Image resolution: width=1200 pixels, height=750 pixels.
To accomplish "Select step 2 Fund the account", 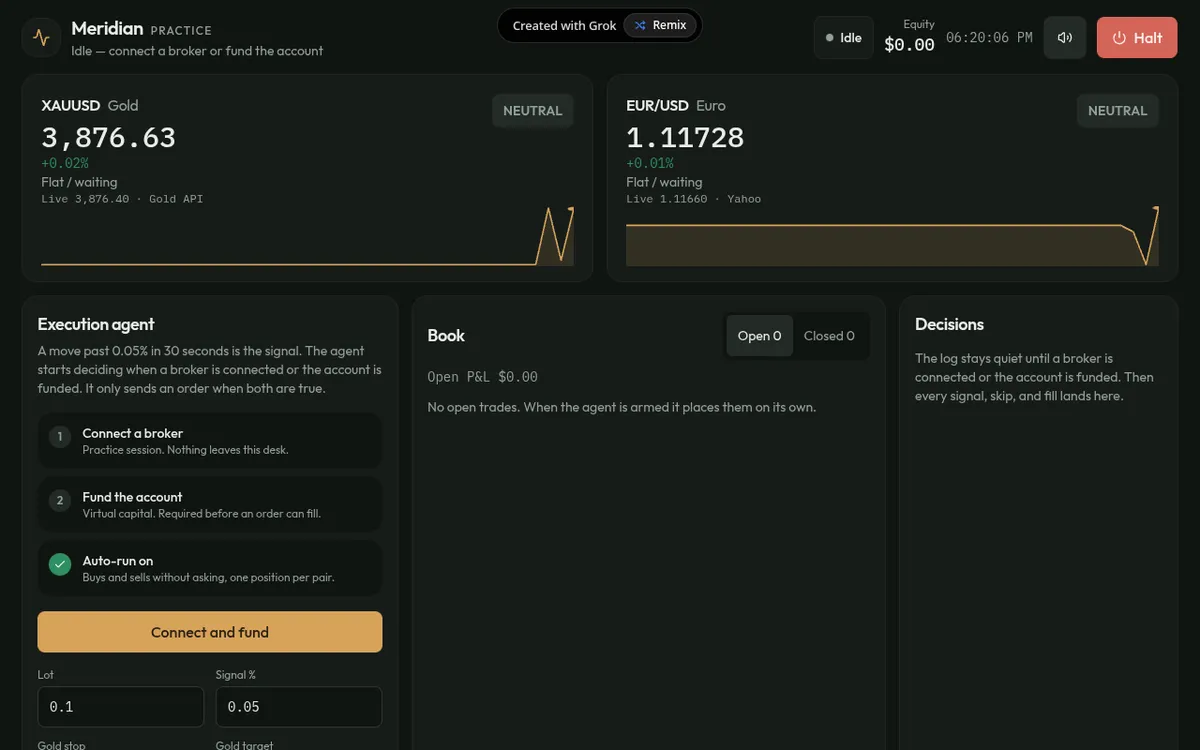I will click(x=210, y=505).
